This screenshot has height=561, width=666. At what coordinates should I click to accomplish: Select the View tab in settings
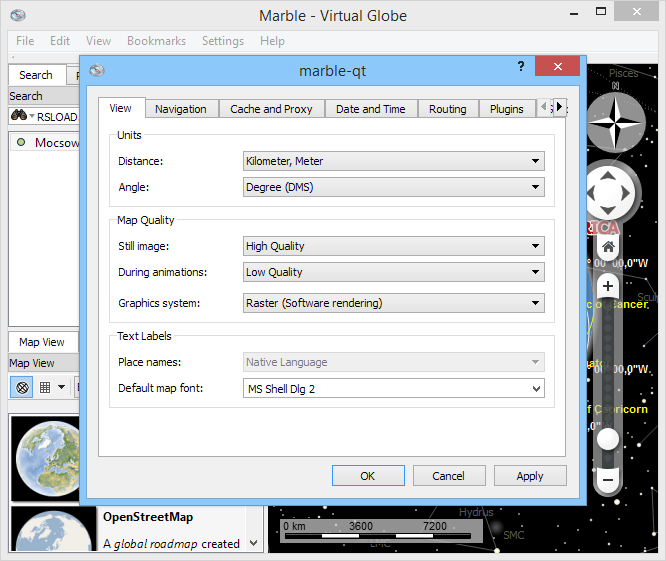pos(121,108)
